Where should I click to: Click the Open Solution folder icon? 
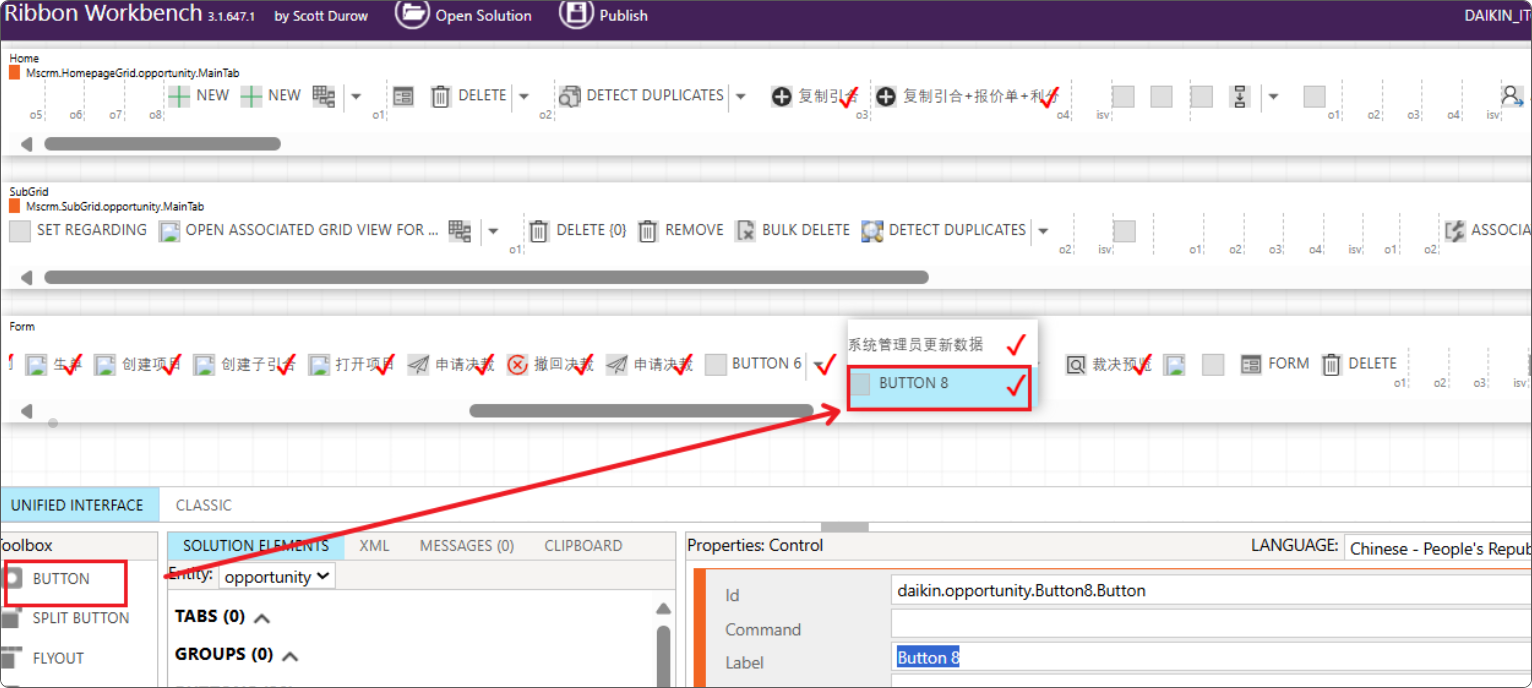[x=411, y=14]
